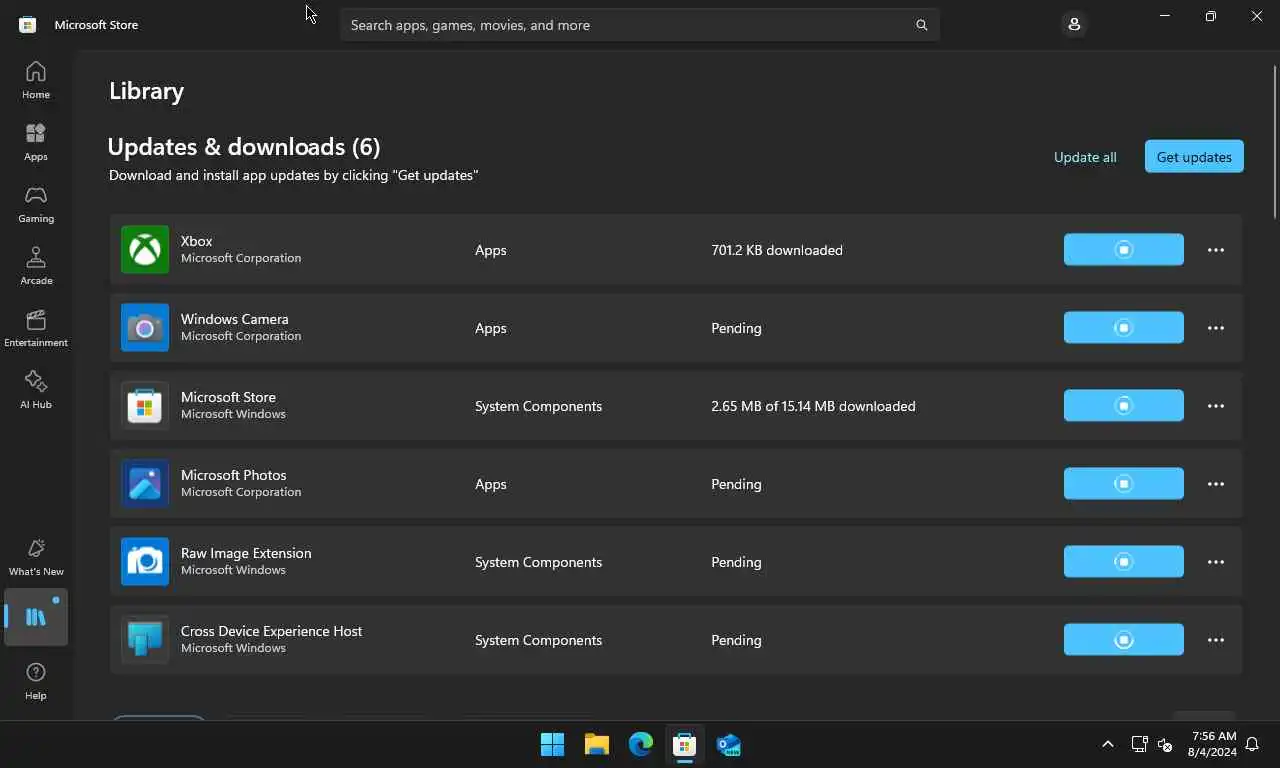This screenshot has width=1280, height=768.
Task: Click Microsoft Store taskbar icon
Action: point(685,744)
